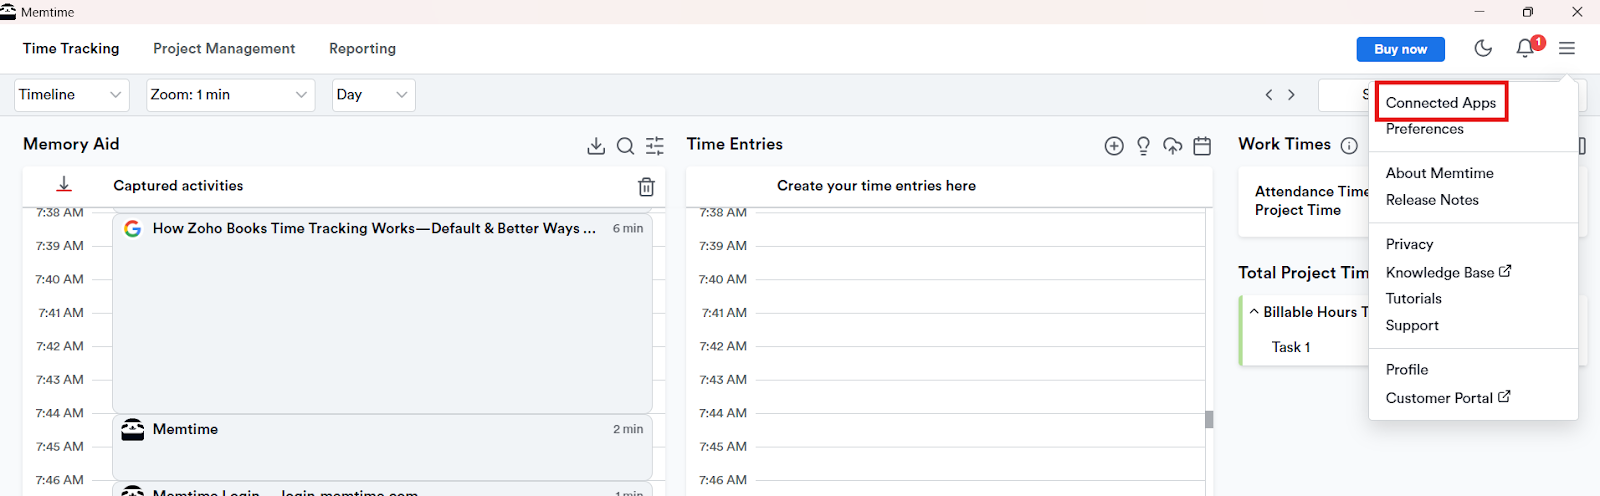The image size is (1600, 496).
Task: Open the Privacy menu item
Action: (x=1409, y=244)
